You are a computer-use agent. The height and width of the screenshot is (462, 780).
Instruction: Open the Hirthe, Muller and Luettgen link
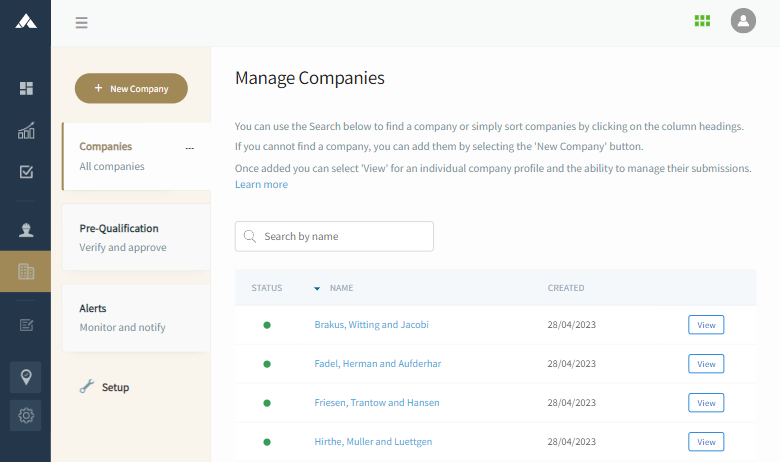373,442
